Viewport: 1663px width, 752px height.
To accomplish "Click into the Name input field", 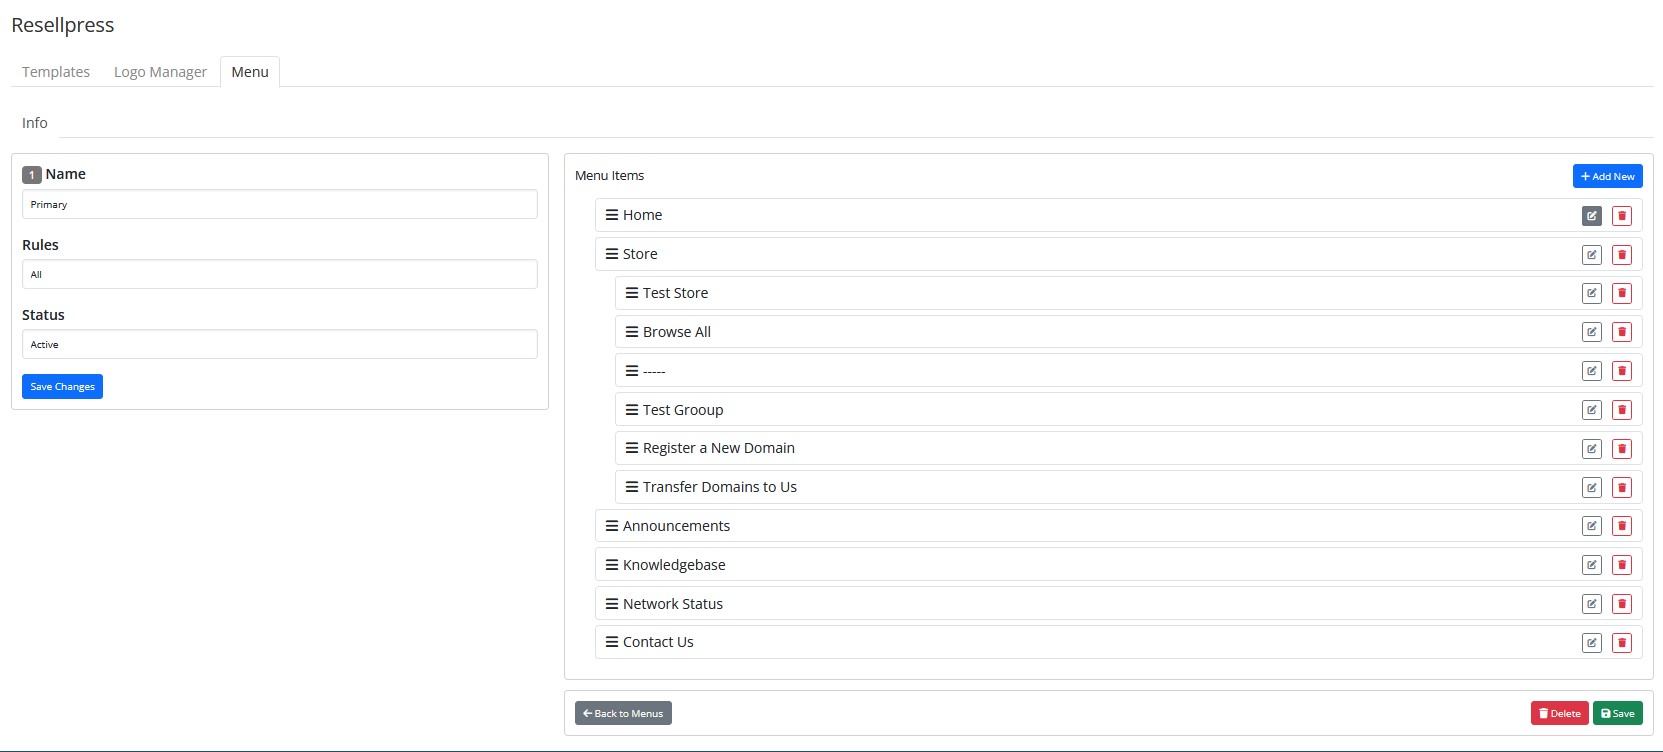I will [x=279, y=204].
